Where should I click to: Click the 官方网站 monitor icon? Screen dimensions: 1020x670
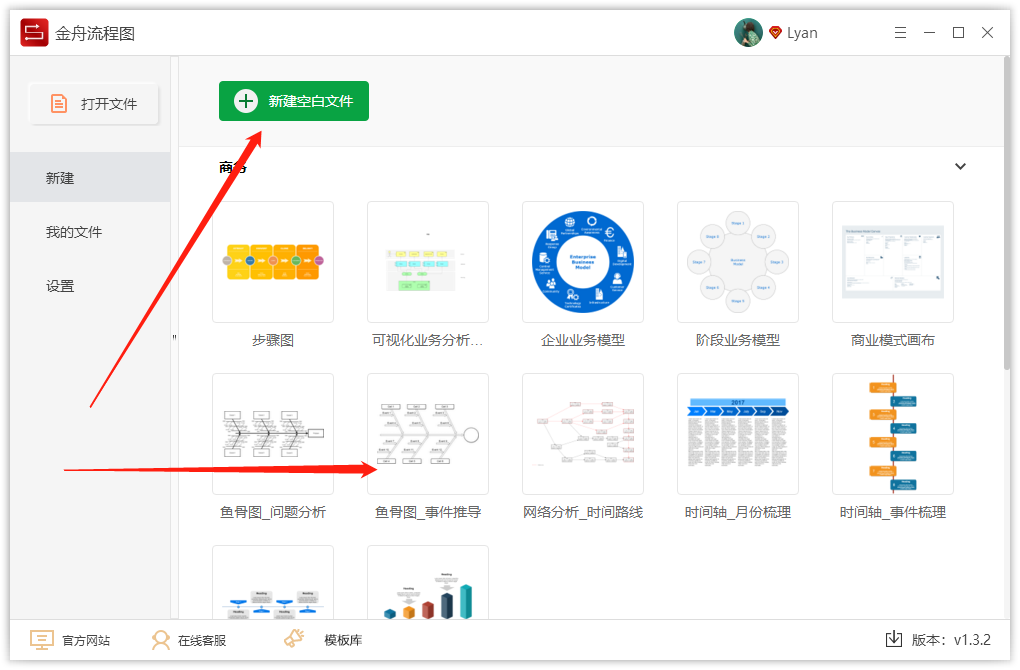41,640
